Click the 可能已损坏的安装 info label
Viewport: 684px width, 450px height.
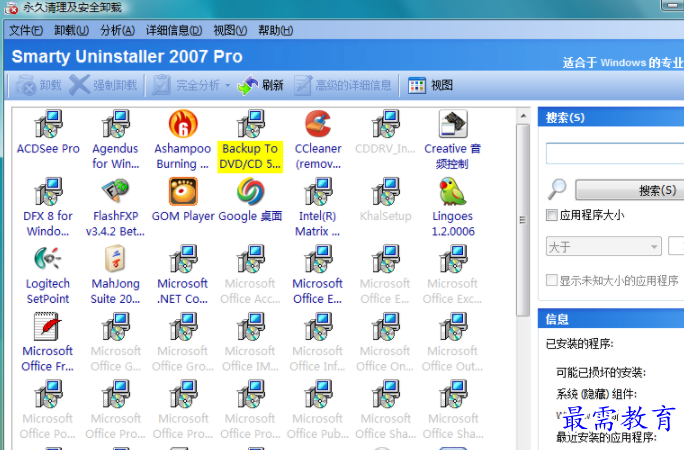tap(601, 373)
